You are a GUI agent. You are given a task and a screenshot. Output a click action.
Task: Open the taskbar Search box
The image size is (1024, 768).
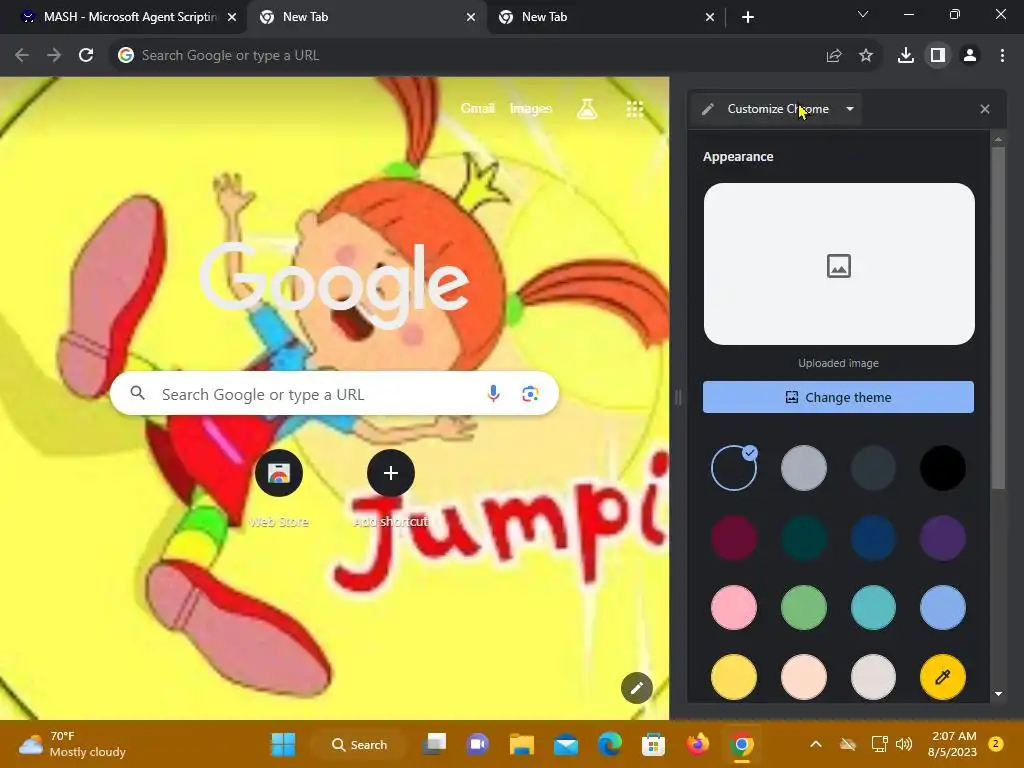pyautogui.click(x=359, y=744)
